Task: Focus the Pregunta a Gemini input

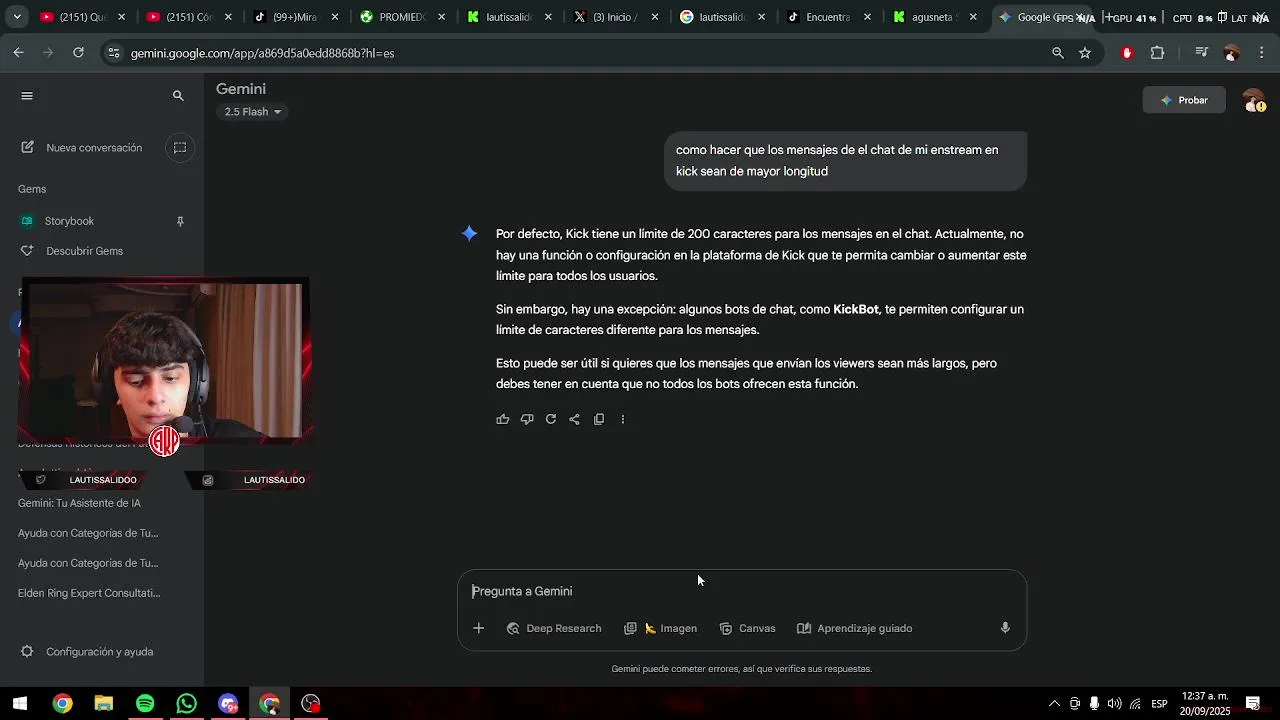Action: pos(742,591)
